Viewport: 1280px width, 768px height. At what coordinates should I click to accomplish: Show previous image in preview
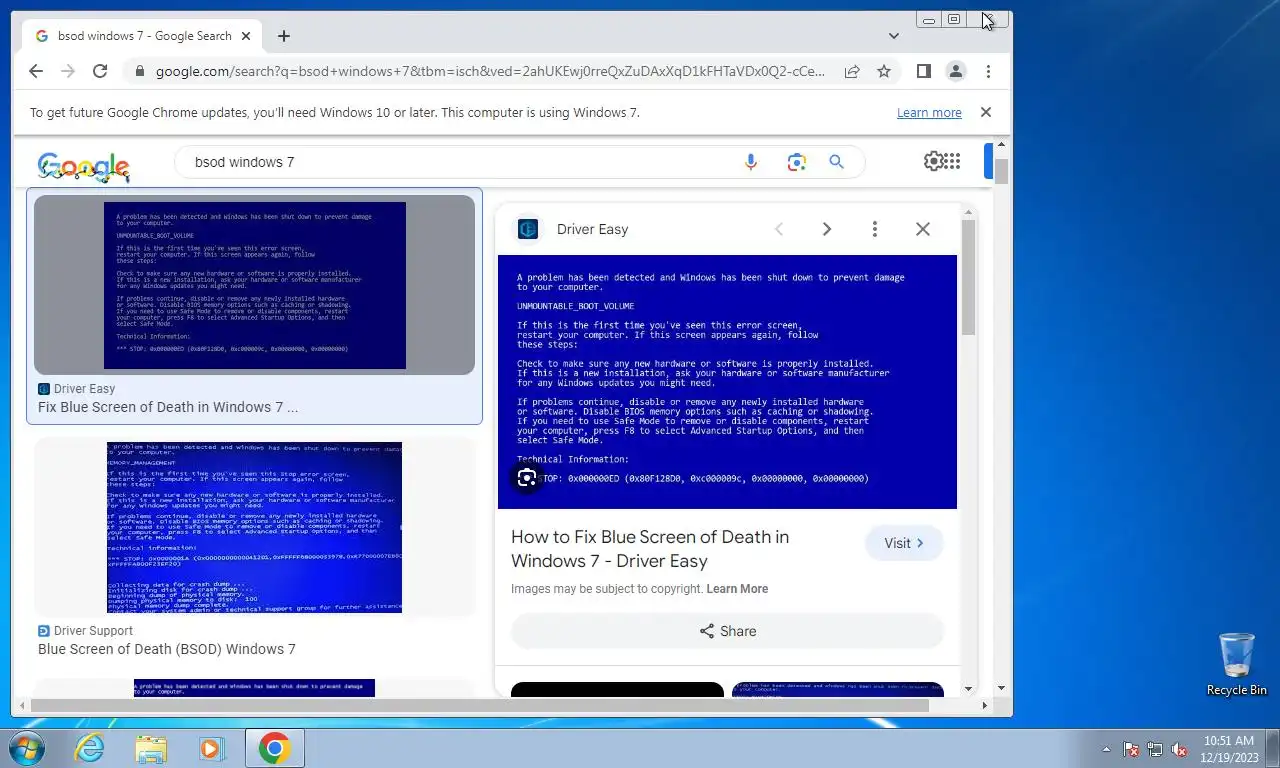779,229
